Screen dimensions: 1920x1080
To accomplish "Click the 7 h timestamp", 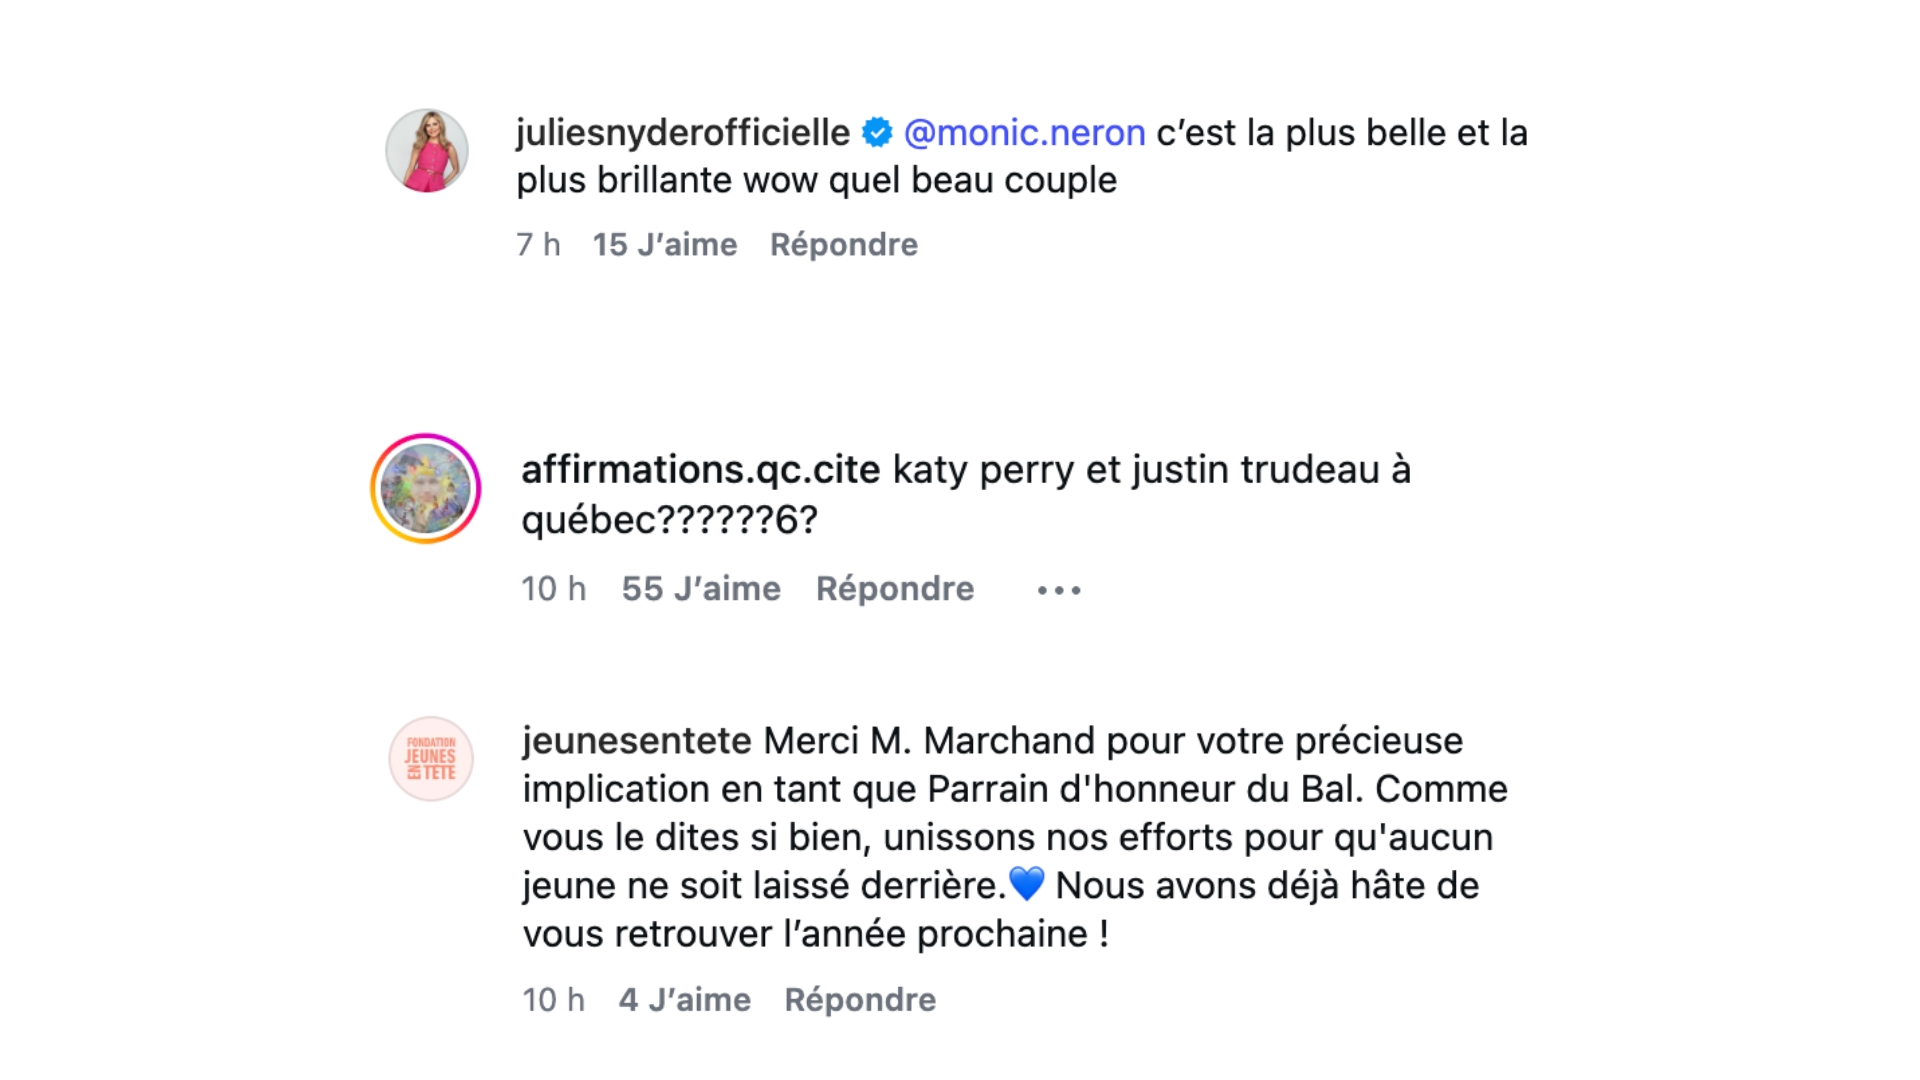I will click(x=538, y=245).
